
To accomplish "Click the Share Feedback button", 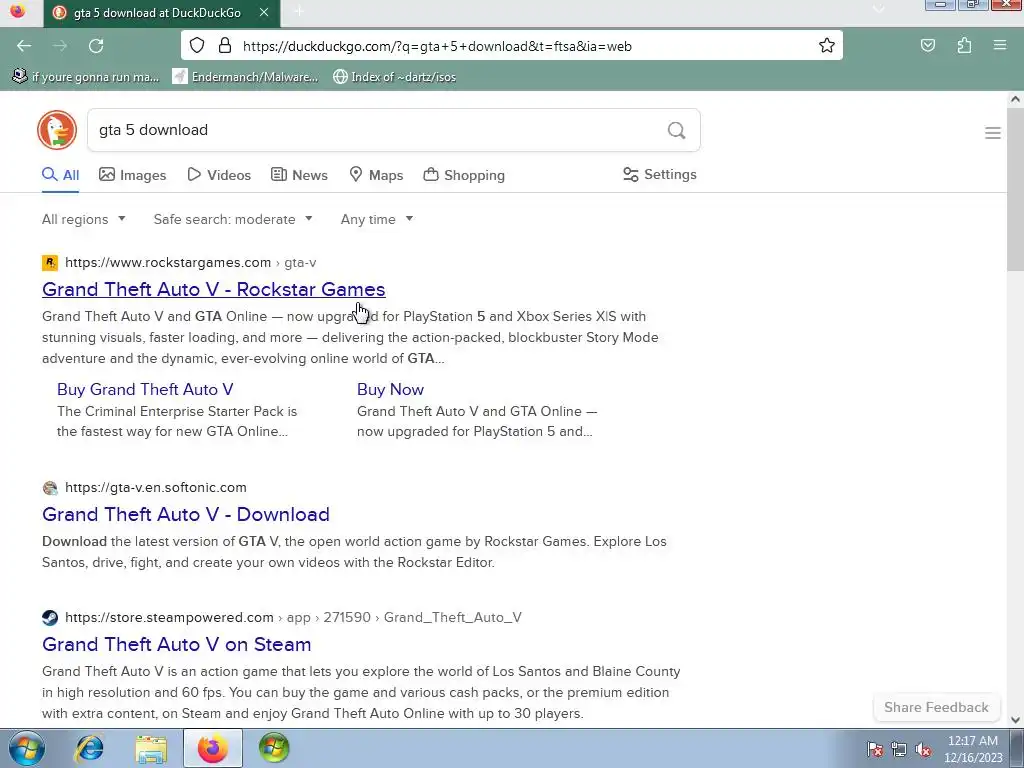I will tap(936, 707).
